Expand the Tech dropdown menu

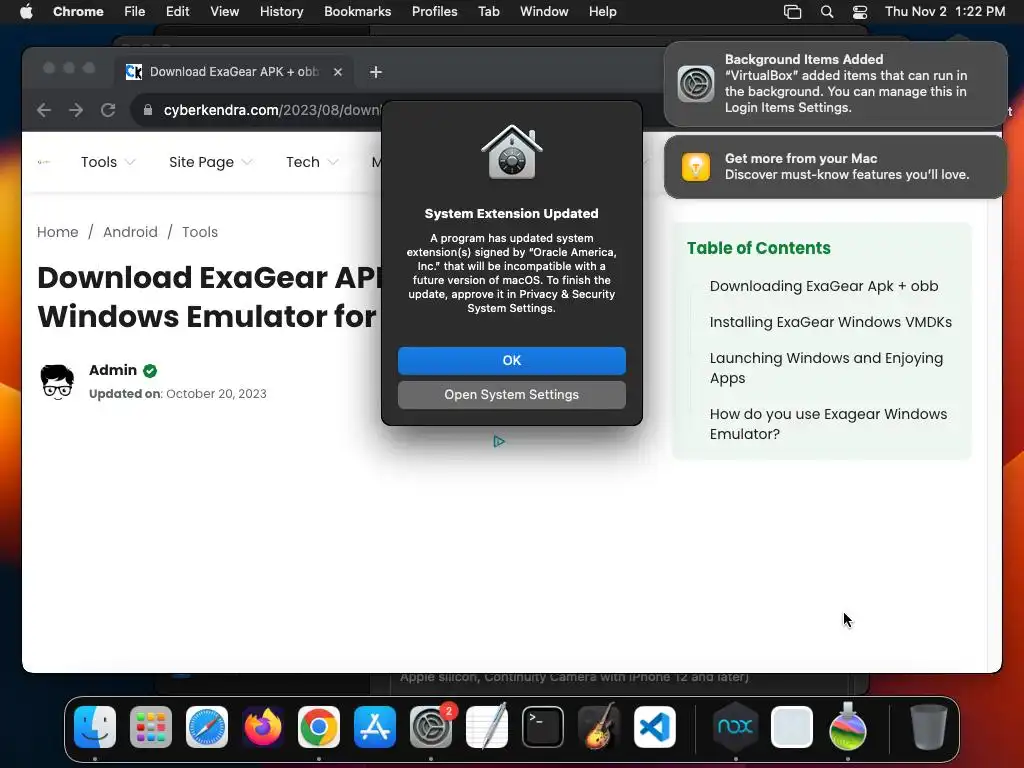312,162
